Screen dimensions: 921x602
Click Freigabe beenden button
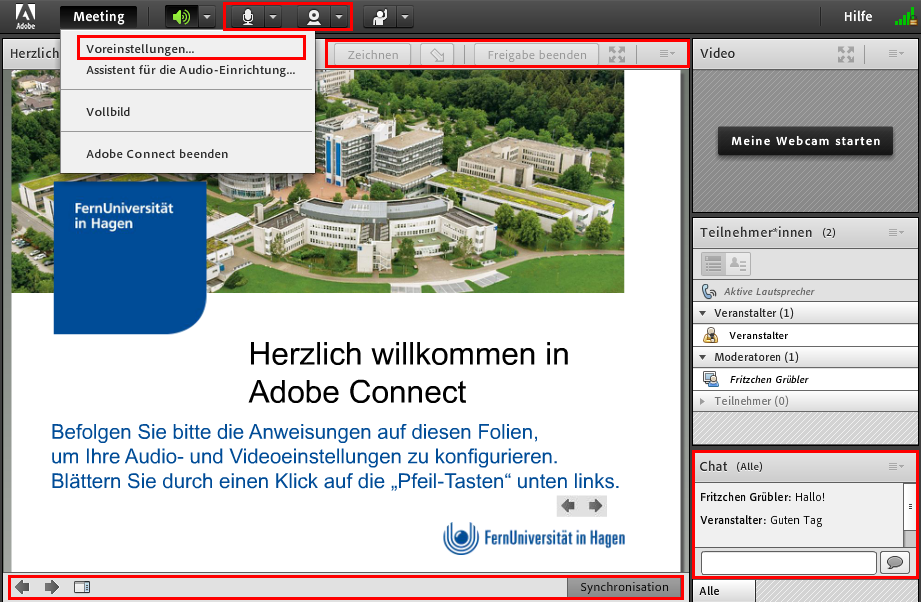coord(536,55)
